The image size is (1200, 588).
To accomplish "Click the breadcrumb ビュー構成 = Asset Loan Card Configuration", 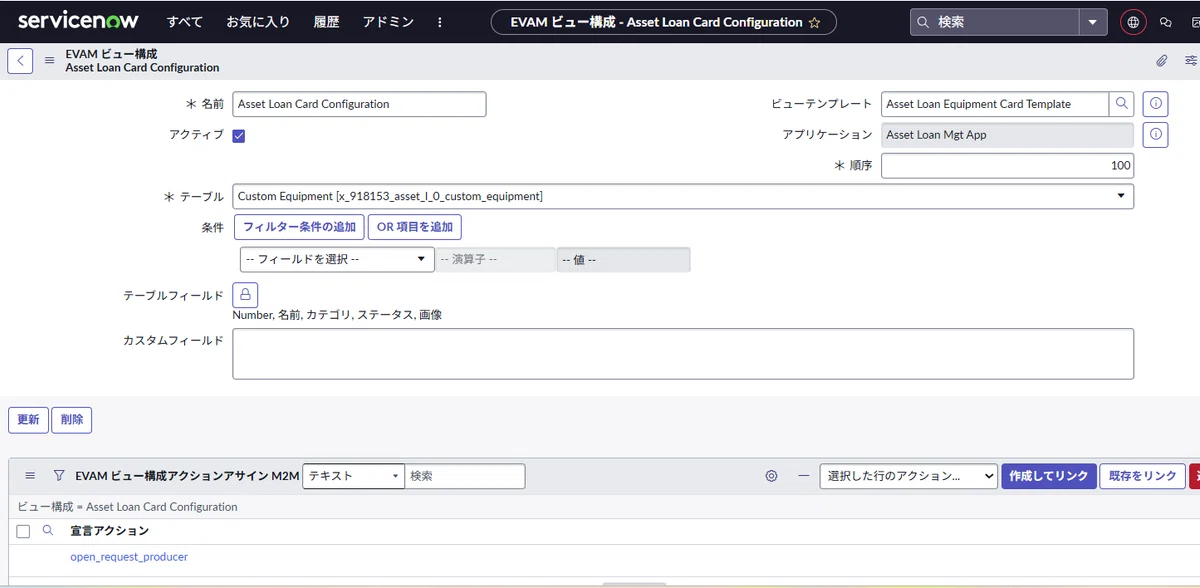I will [x=128, y=507].
